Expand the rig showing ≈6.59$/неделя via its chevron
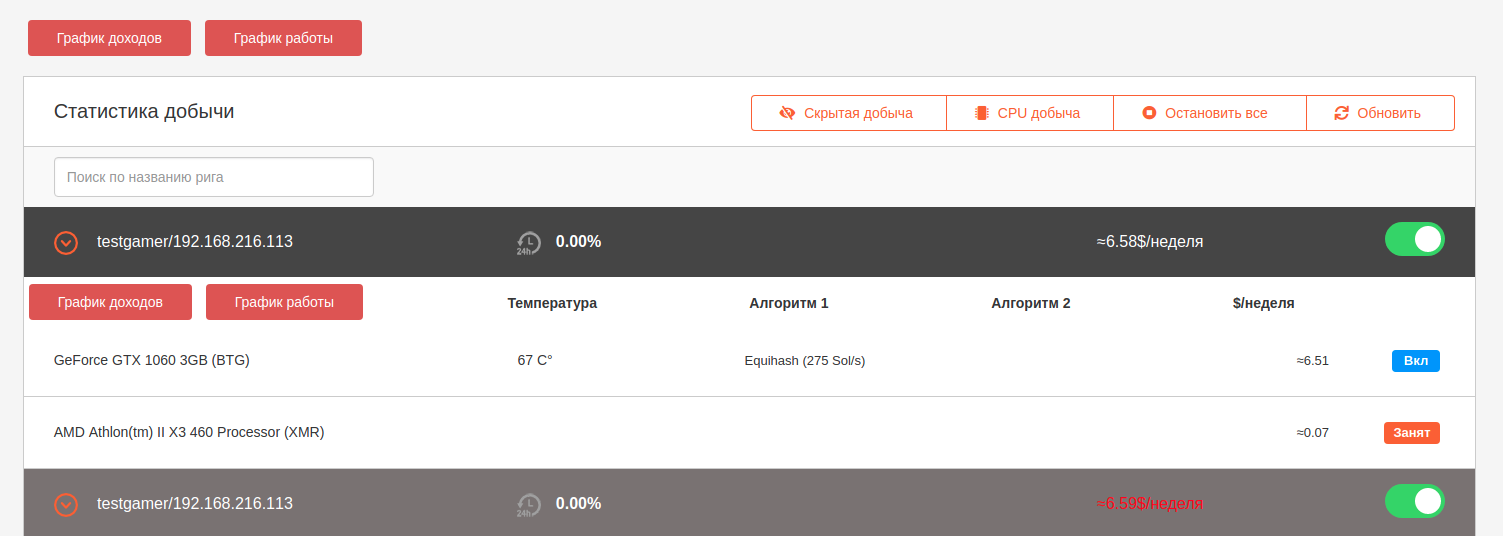The width and height of the screenshot is (1503, 536). [x=66, y=504]
